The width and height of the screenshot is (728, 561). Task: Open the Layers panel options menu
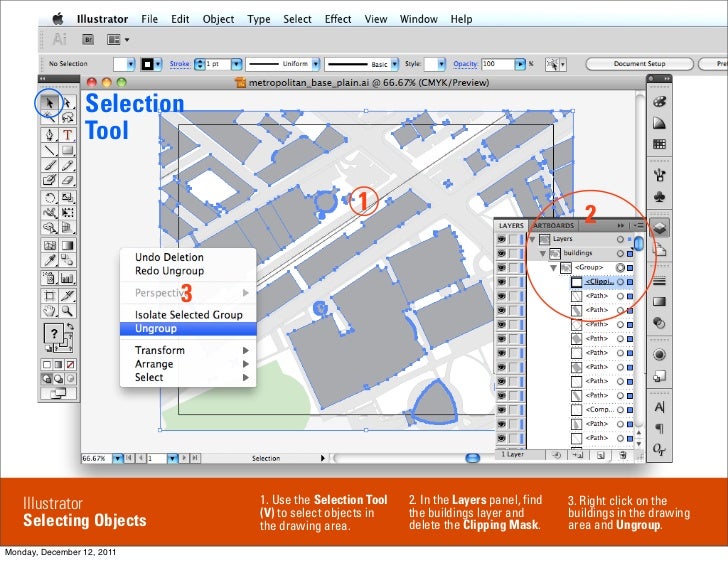pyautogui.click(x=638, y=225)
